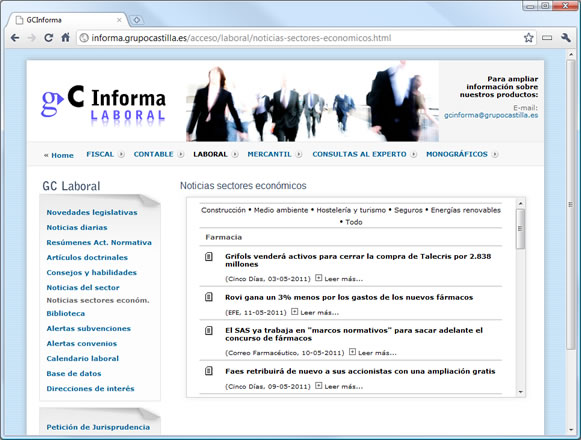Open Novedades legislativas sidebar link

pyautogui.click(x=92, y=212)
